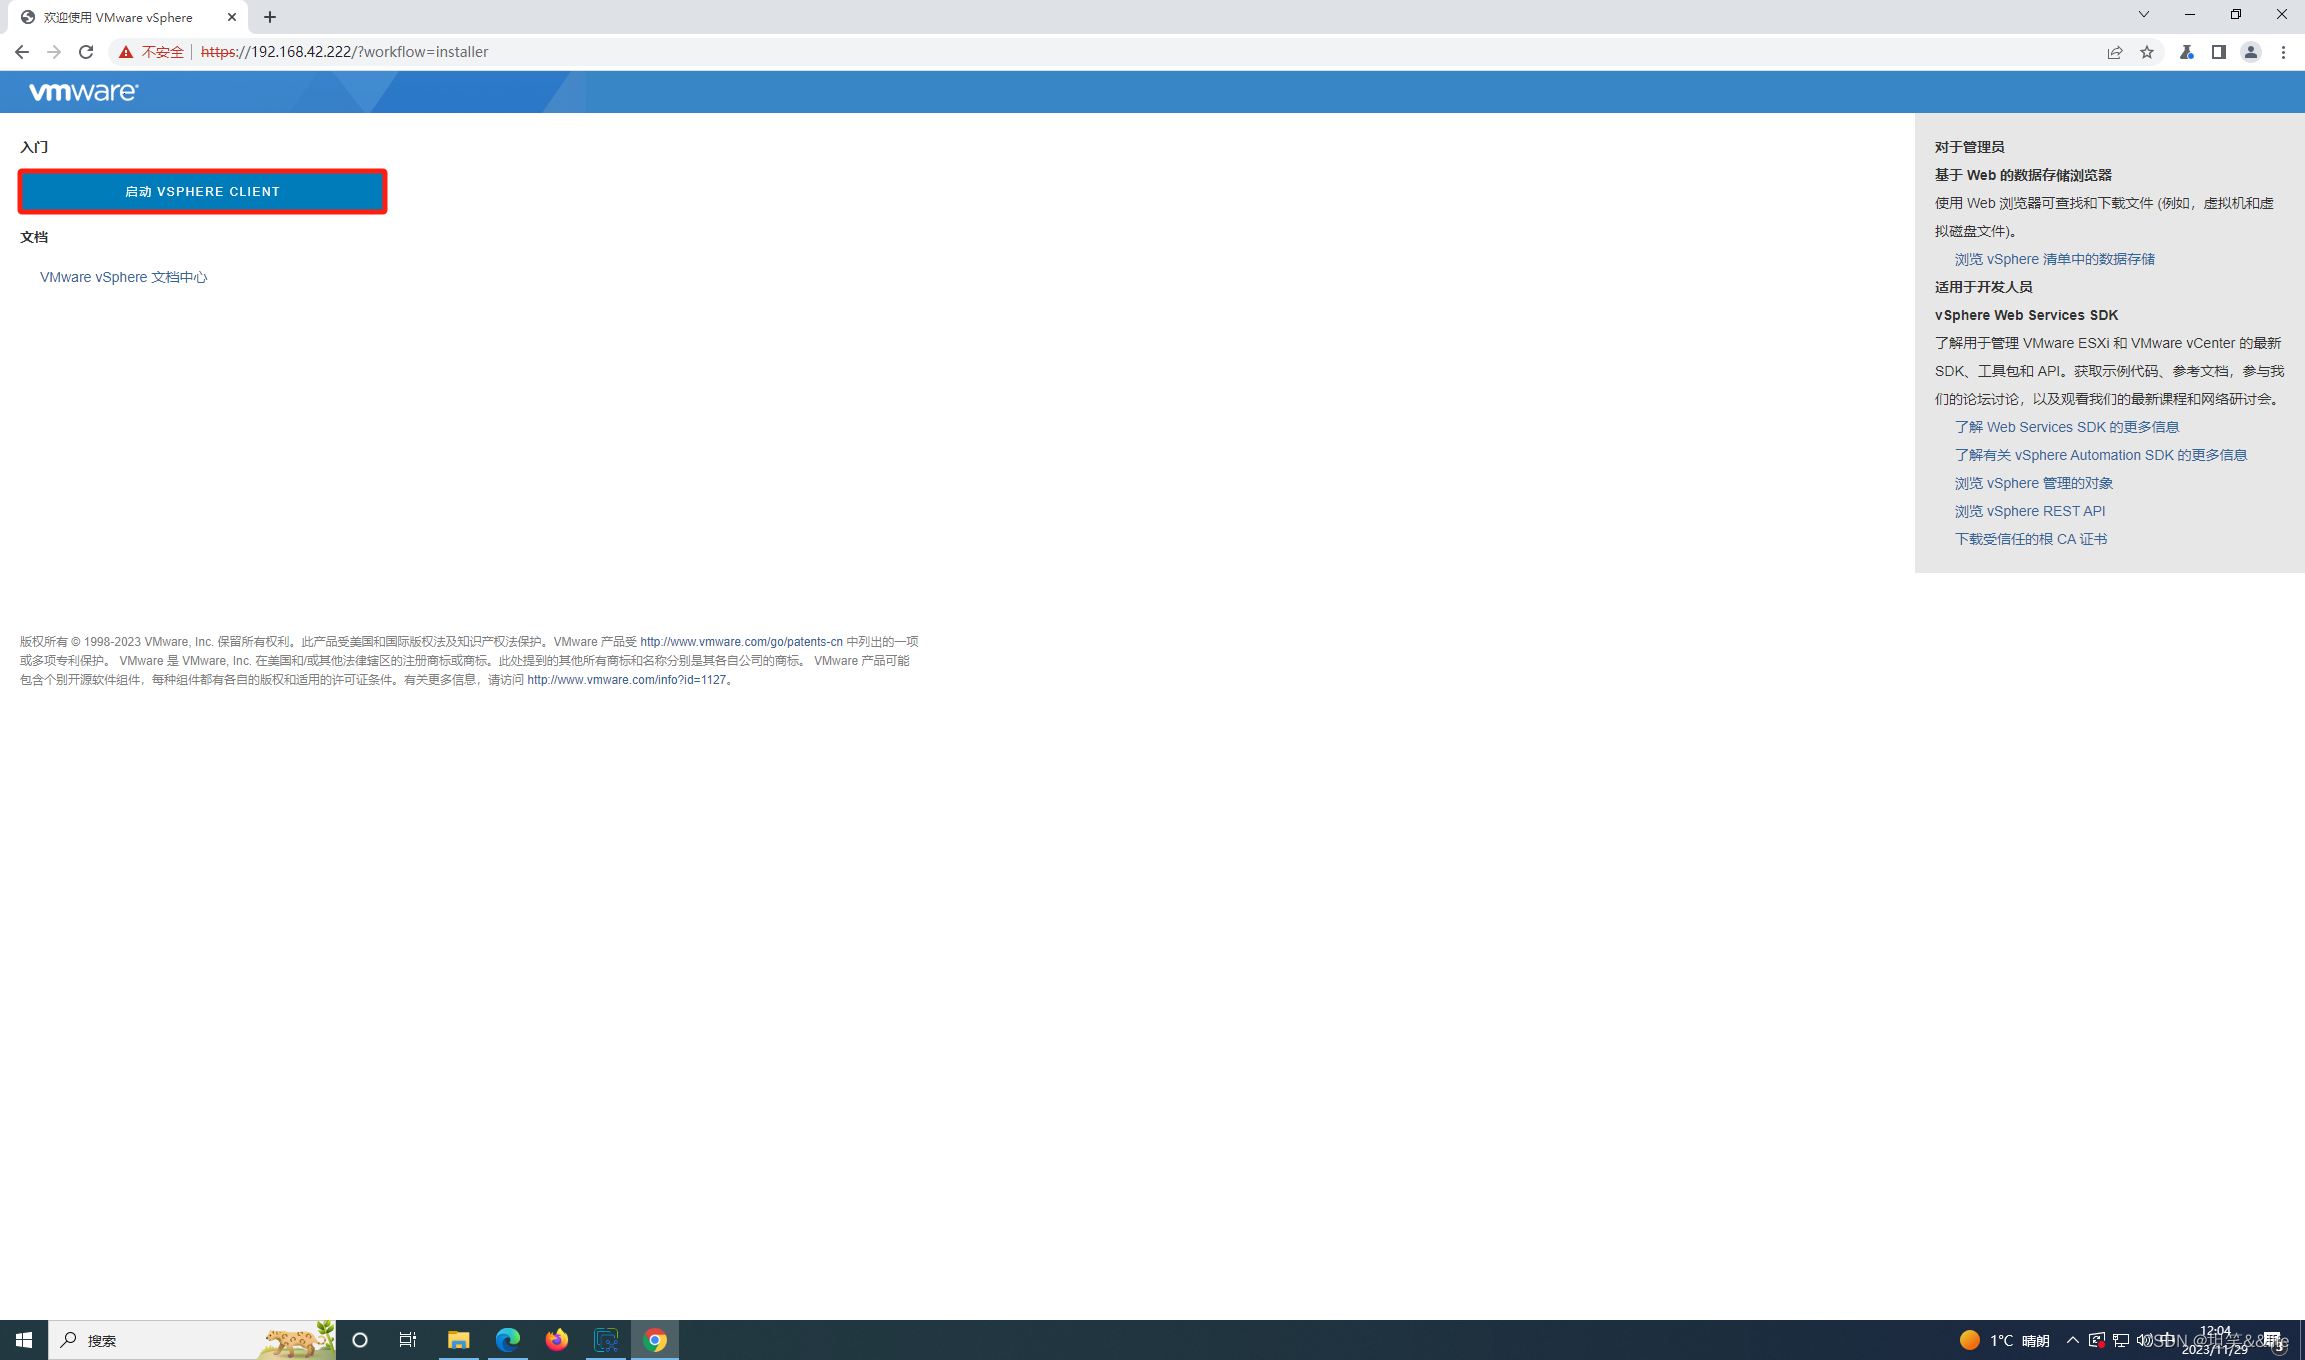Click the browser forward arrow
The image size is (2305, 1360).
(x=54, y=52)
